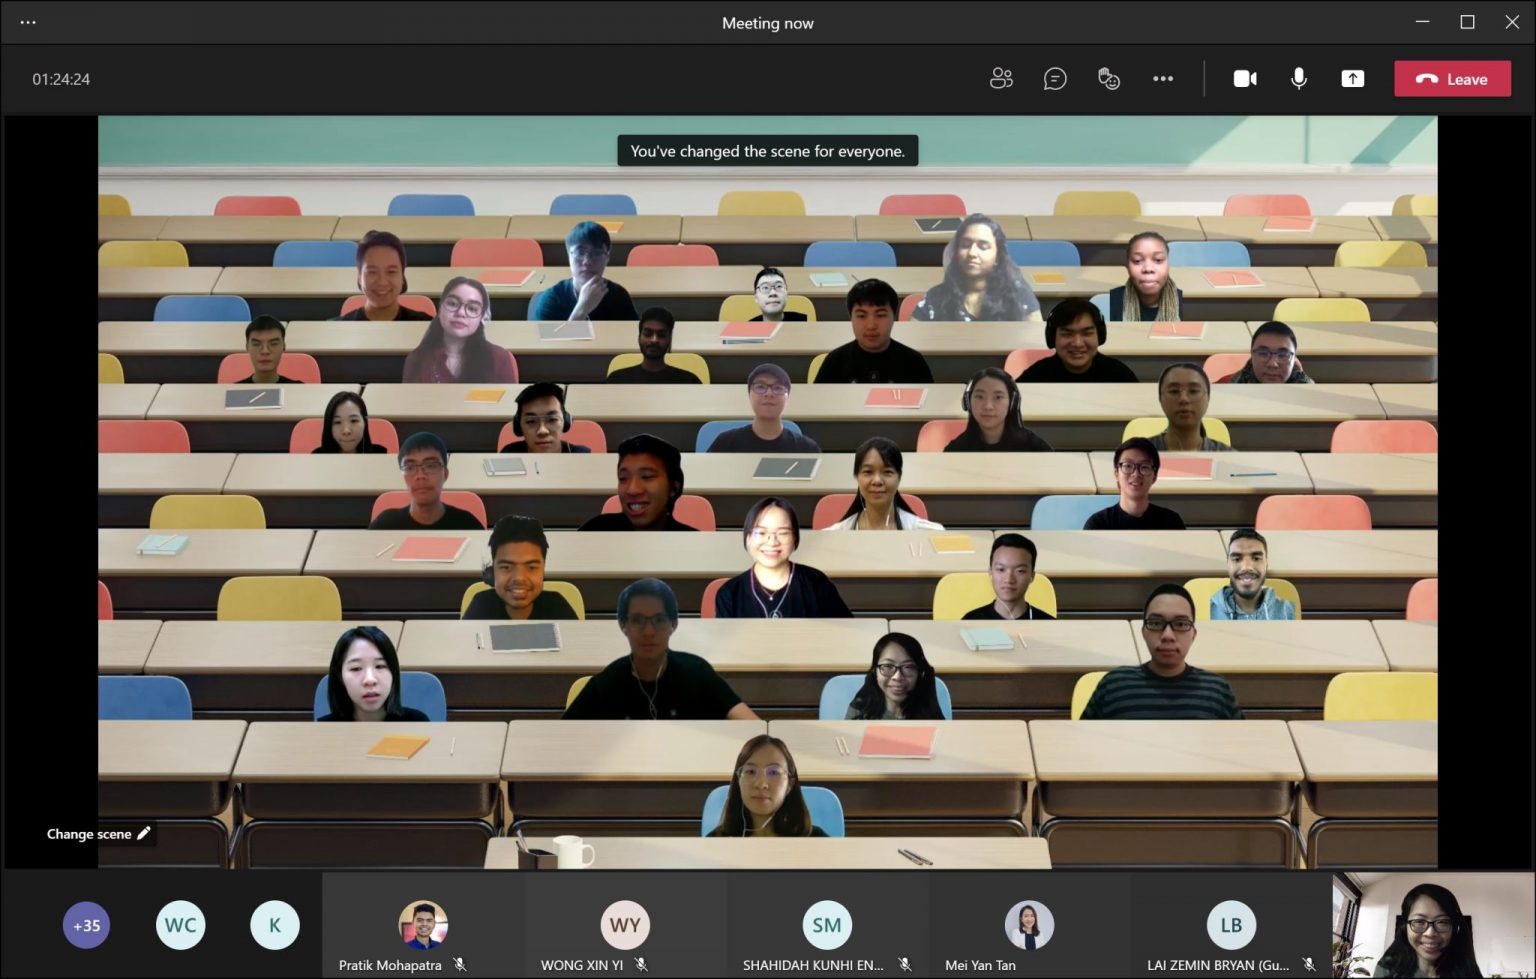The width and height of the screenshot is (1536, 979).
Task: Toggle mute status on Pratik Mohapatra's tile
Action: [460, 964]
